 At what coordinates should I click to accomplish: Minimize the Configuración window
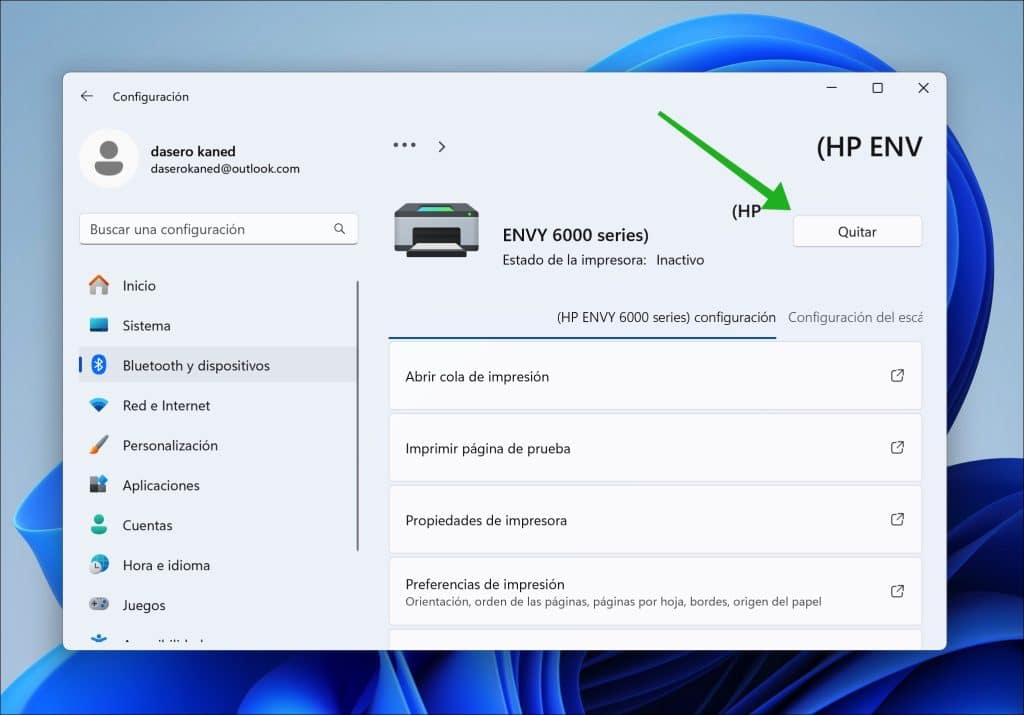[x=832, y=87]
